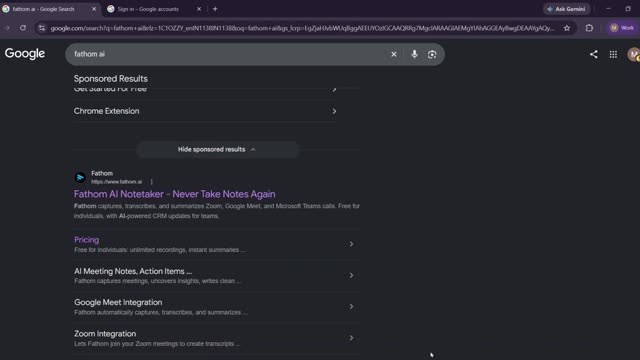
Task: Click the site information icon in address bar
Action: click(42, 28)
